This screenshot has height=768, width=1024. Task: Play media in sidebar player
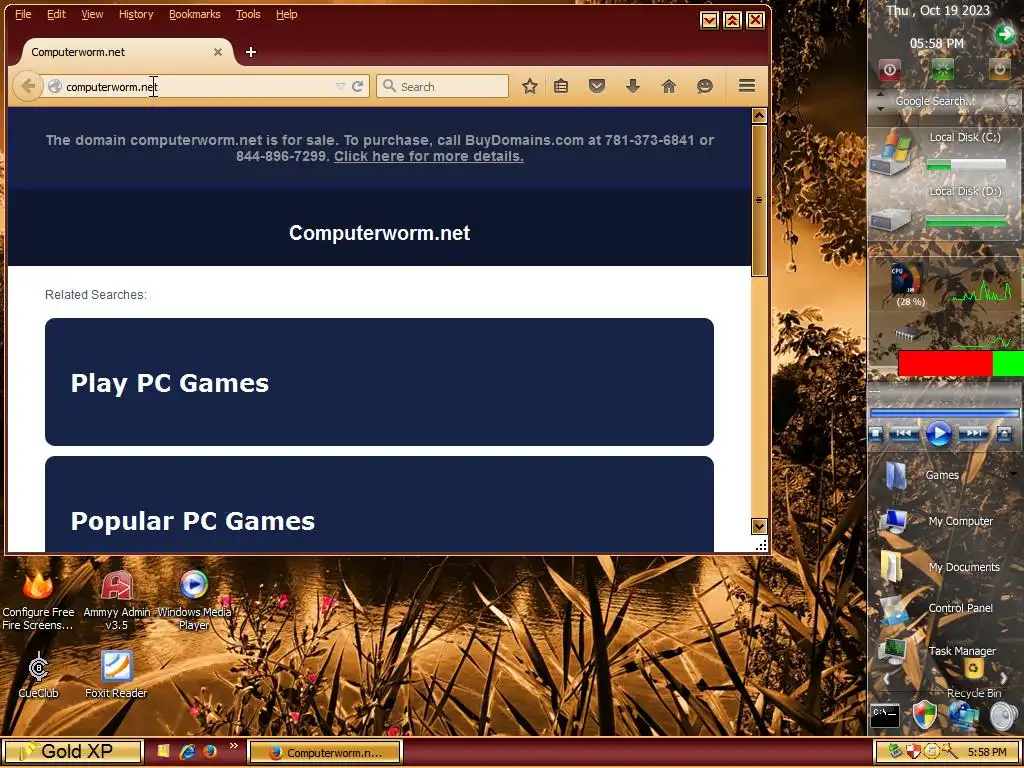[x=938, y=433]
